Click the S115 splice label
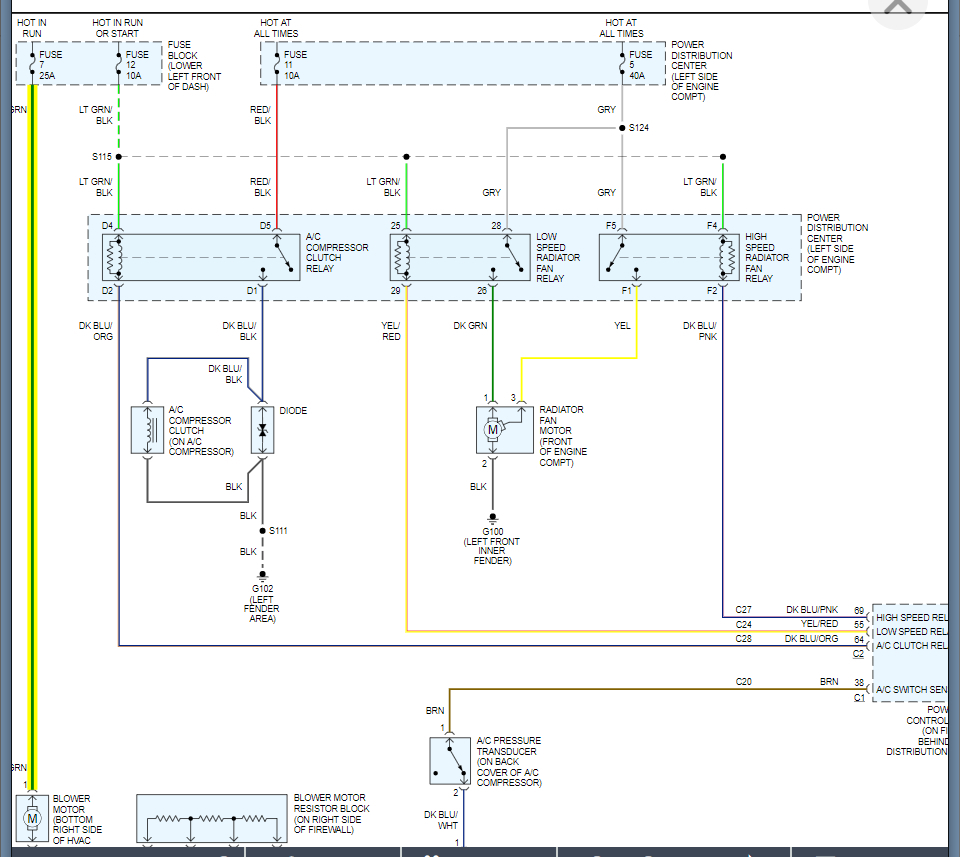 pyautogui.click(x=101, y=156)
